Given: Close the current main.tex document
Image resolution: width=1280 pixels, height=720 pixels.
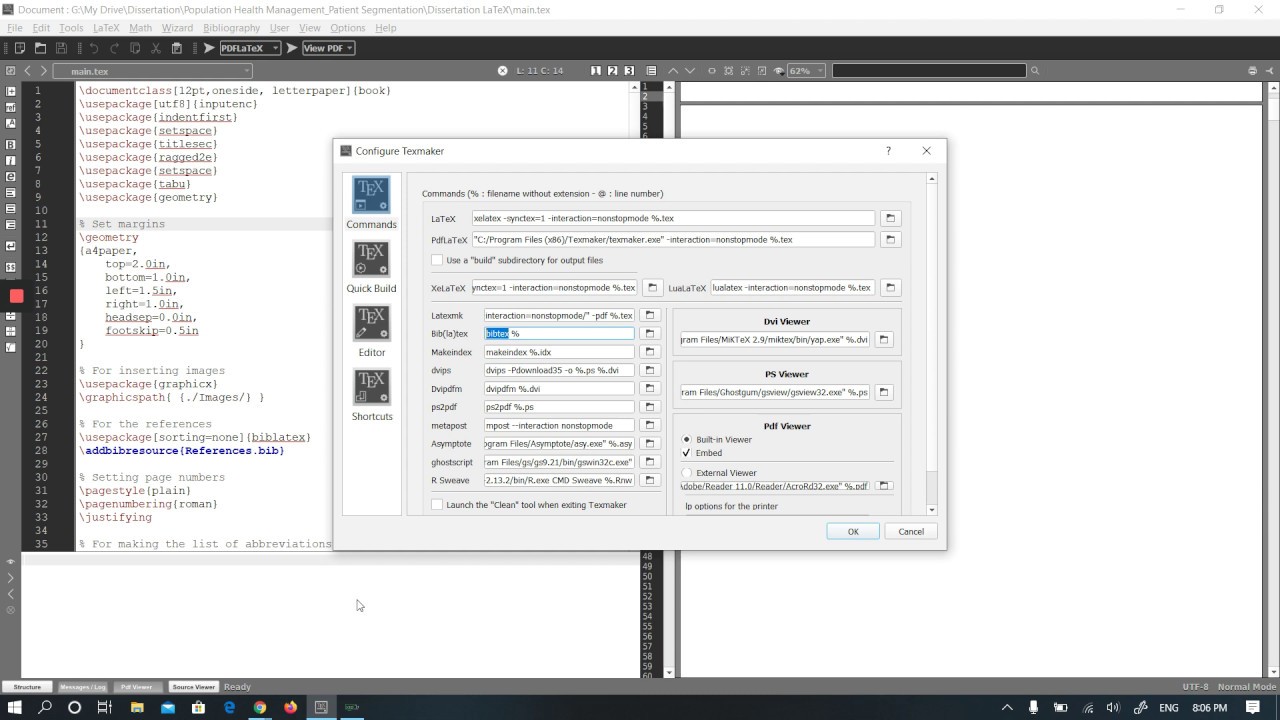Looking at the screenshot, I should click(502, 71).
